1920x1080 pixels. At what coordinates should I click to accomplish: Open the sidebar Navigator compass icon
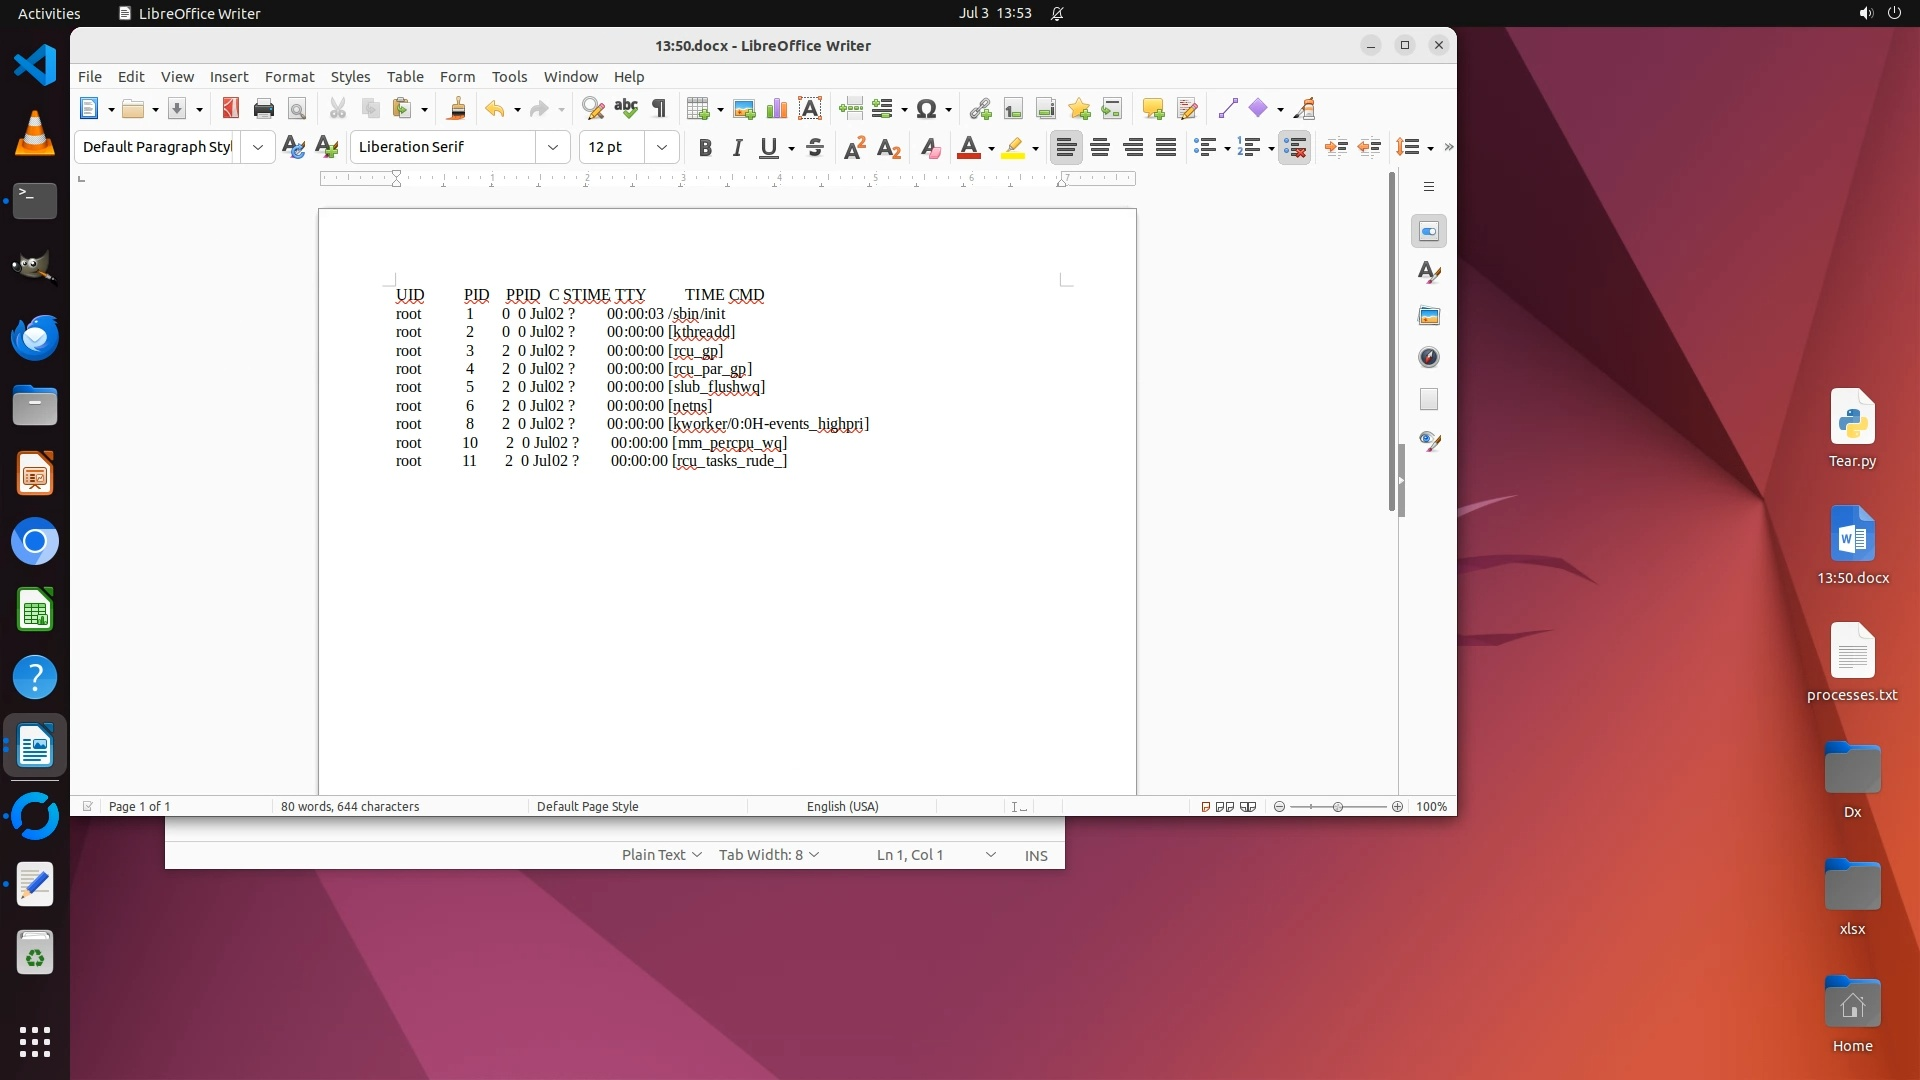pos(1429,357)
